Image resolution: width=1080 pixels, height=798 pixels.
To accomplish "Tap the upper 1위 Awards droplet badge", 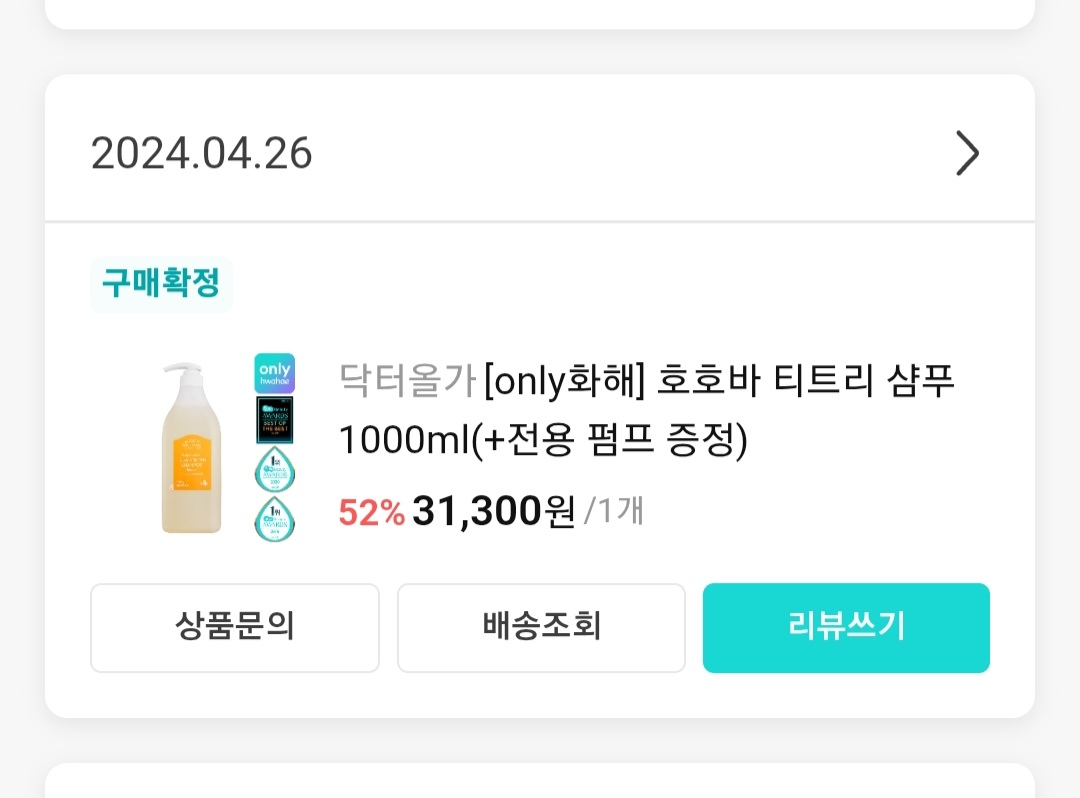I will pos(274,470).
